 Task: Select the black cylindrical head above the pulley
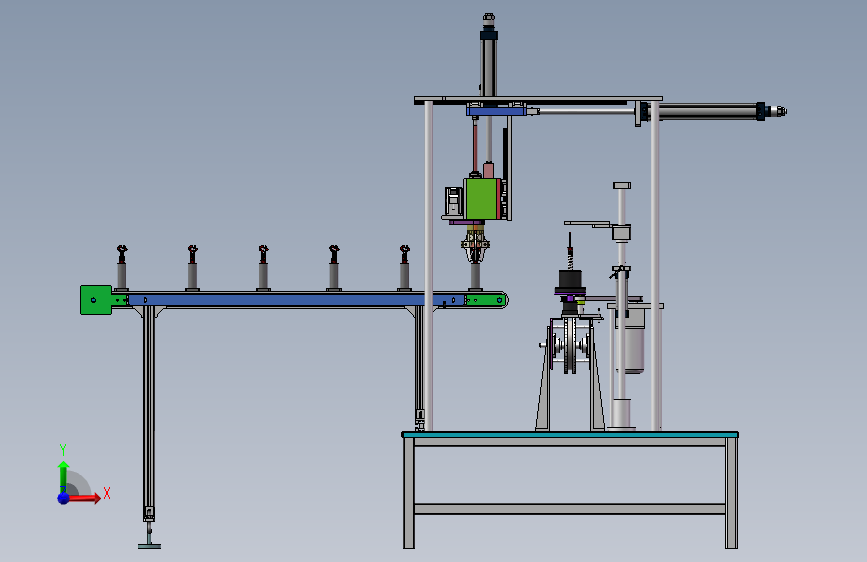click(570, 279)
